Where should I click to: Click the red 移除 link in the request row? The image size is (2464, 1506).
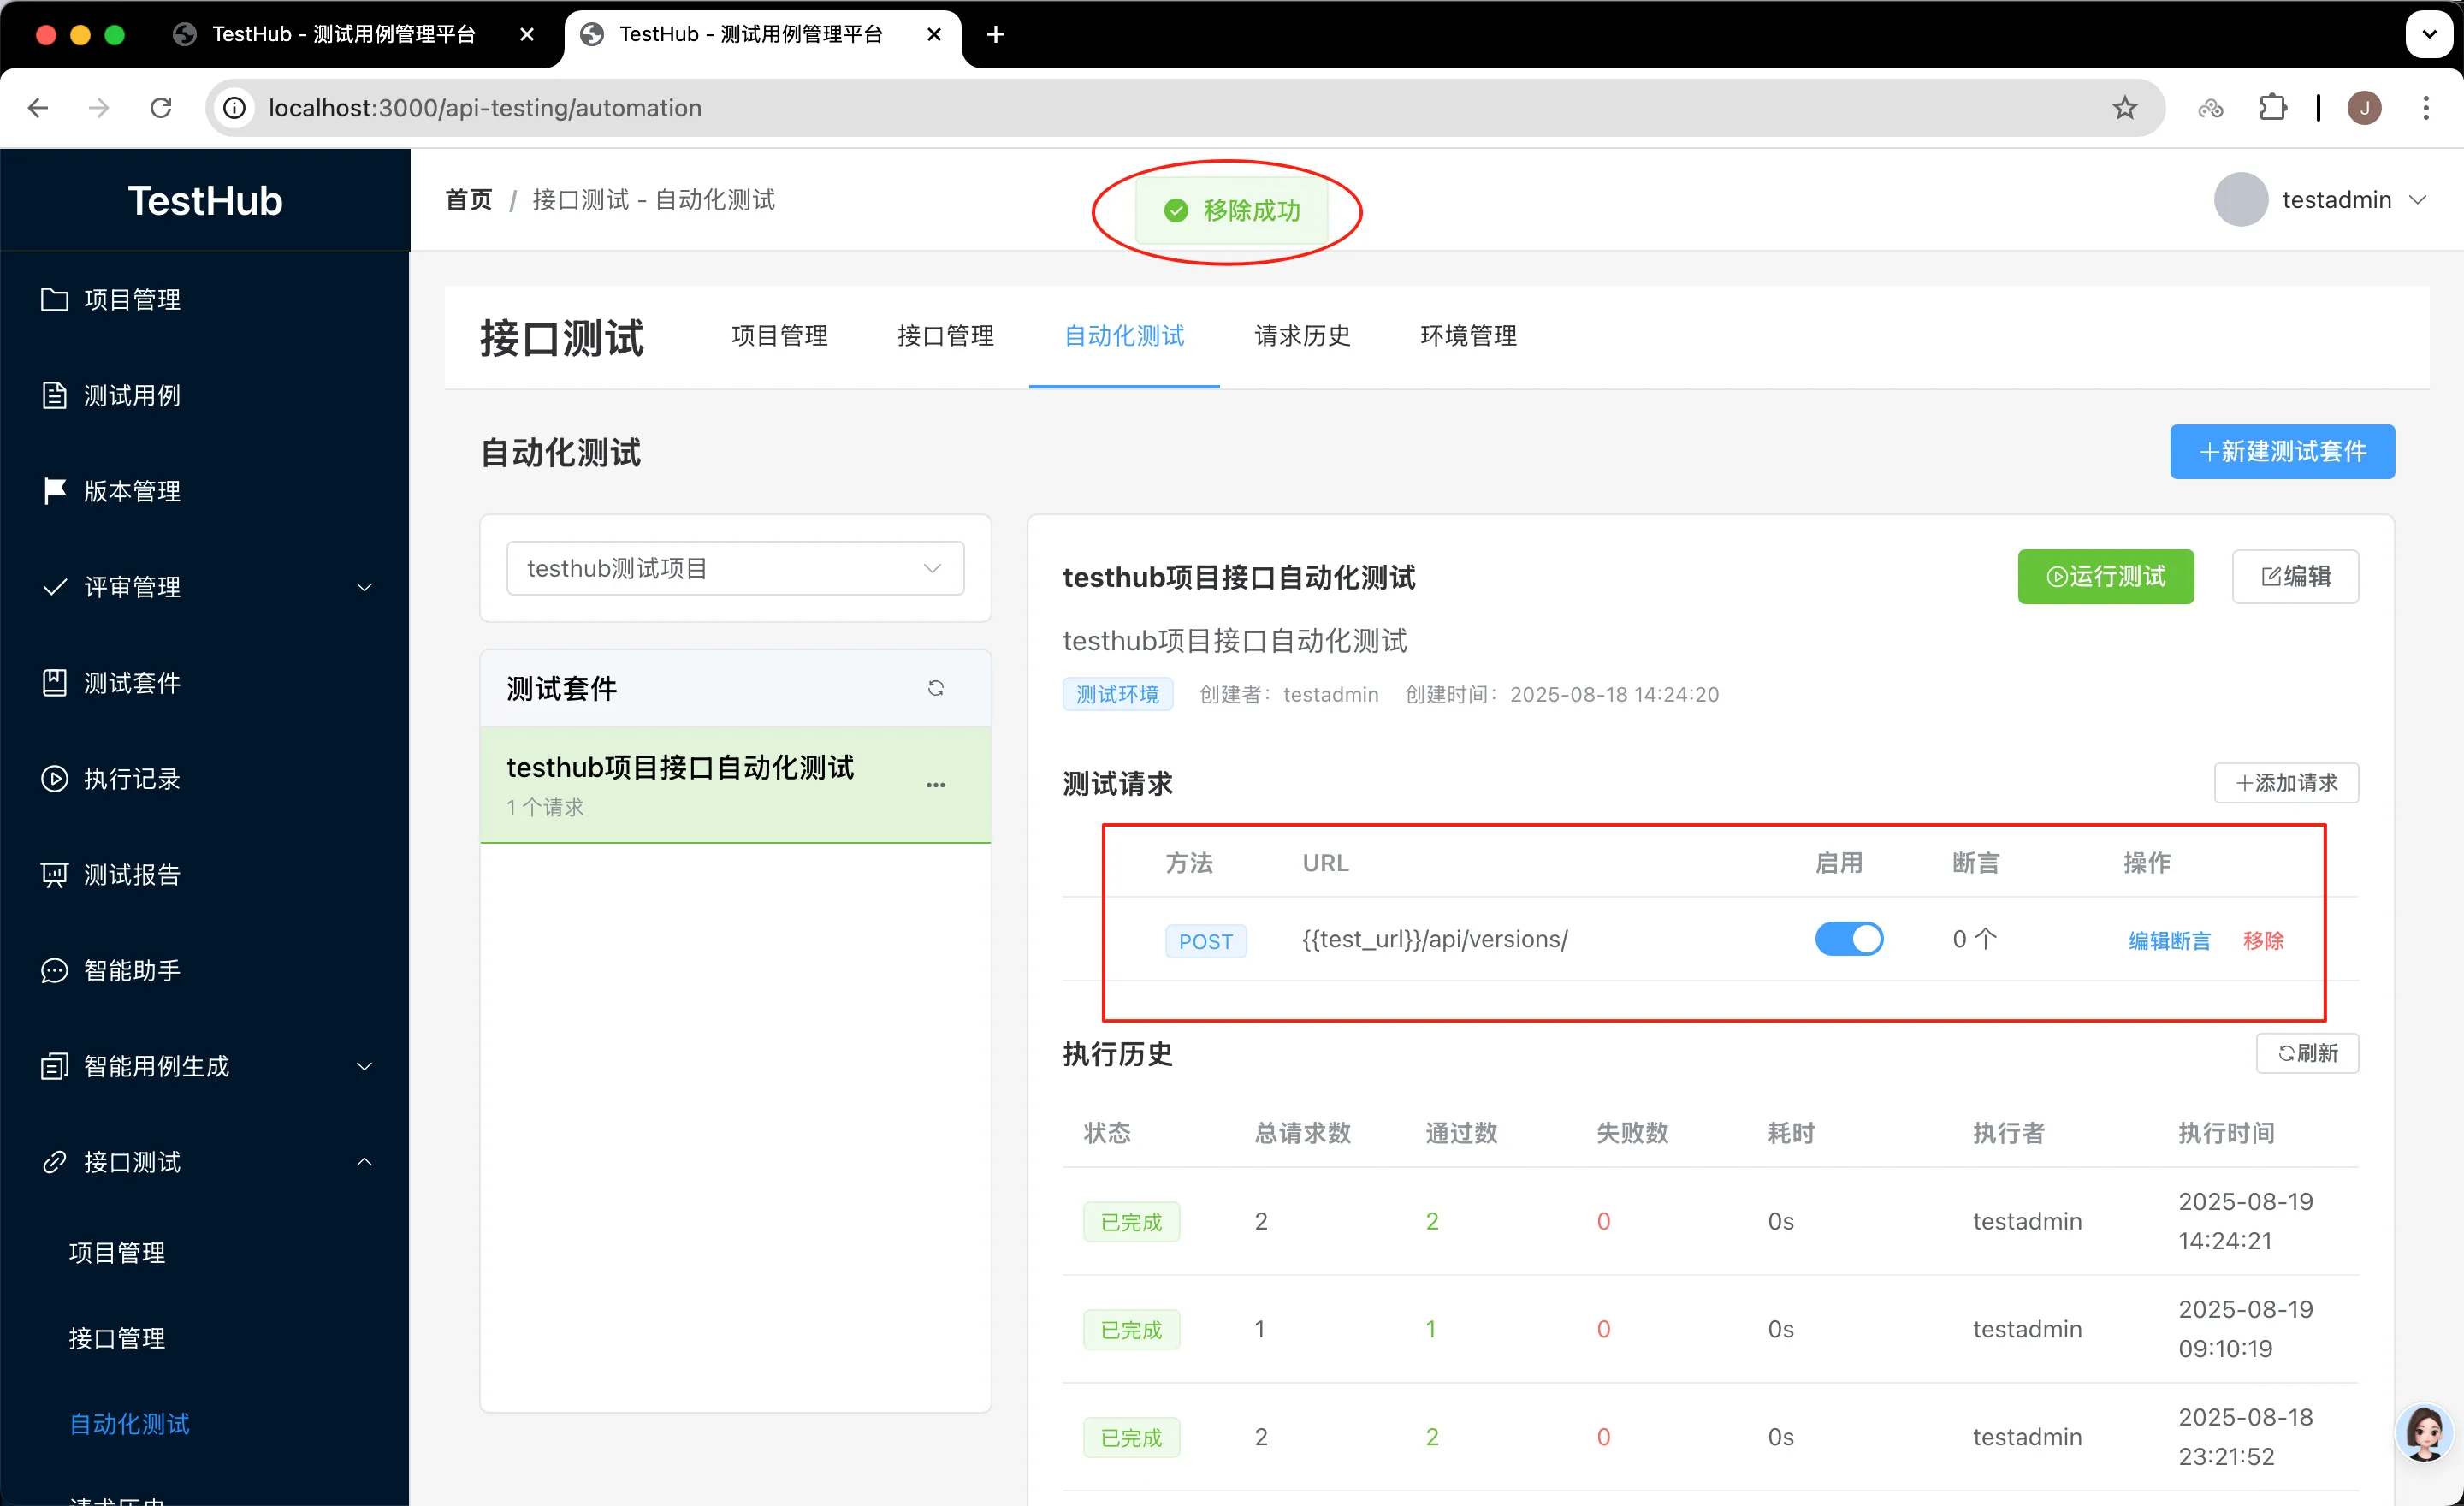pyautogui.click(x=2263, y=940)
